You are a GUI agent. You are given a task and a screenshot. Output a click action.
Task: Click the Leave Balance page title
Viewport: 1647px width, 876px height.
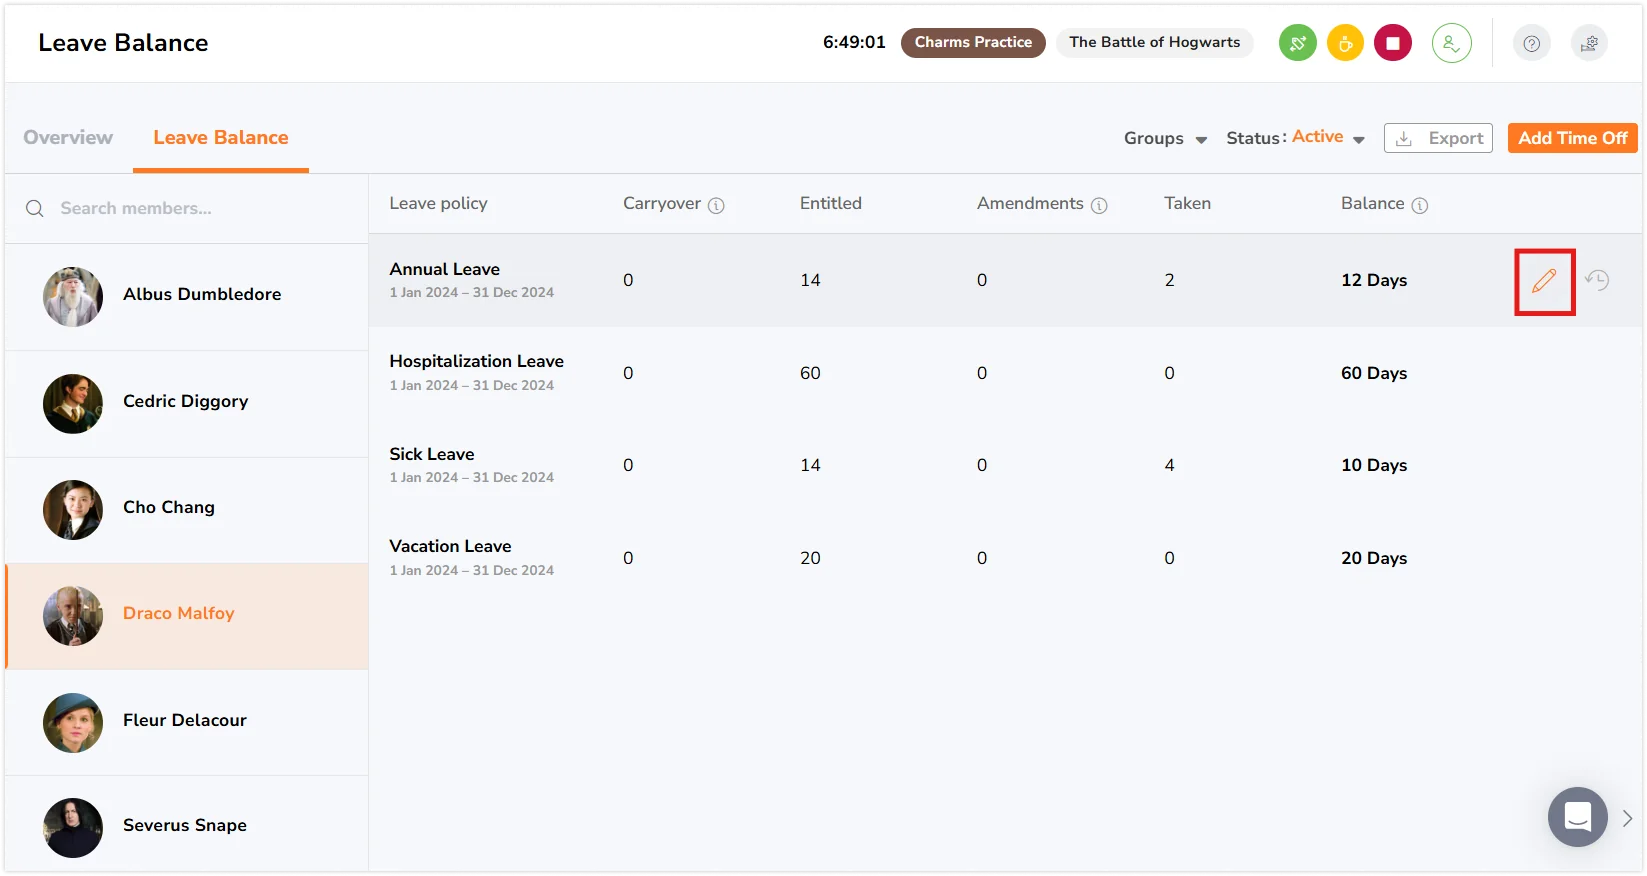click(123, 43)
